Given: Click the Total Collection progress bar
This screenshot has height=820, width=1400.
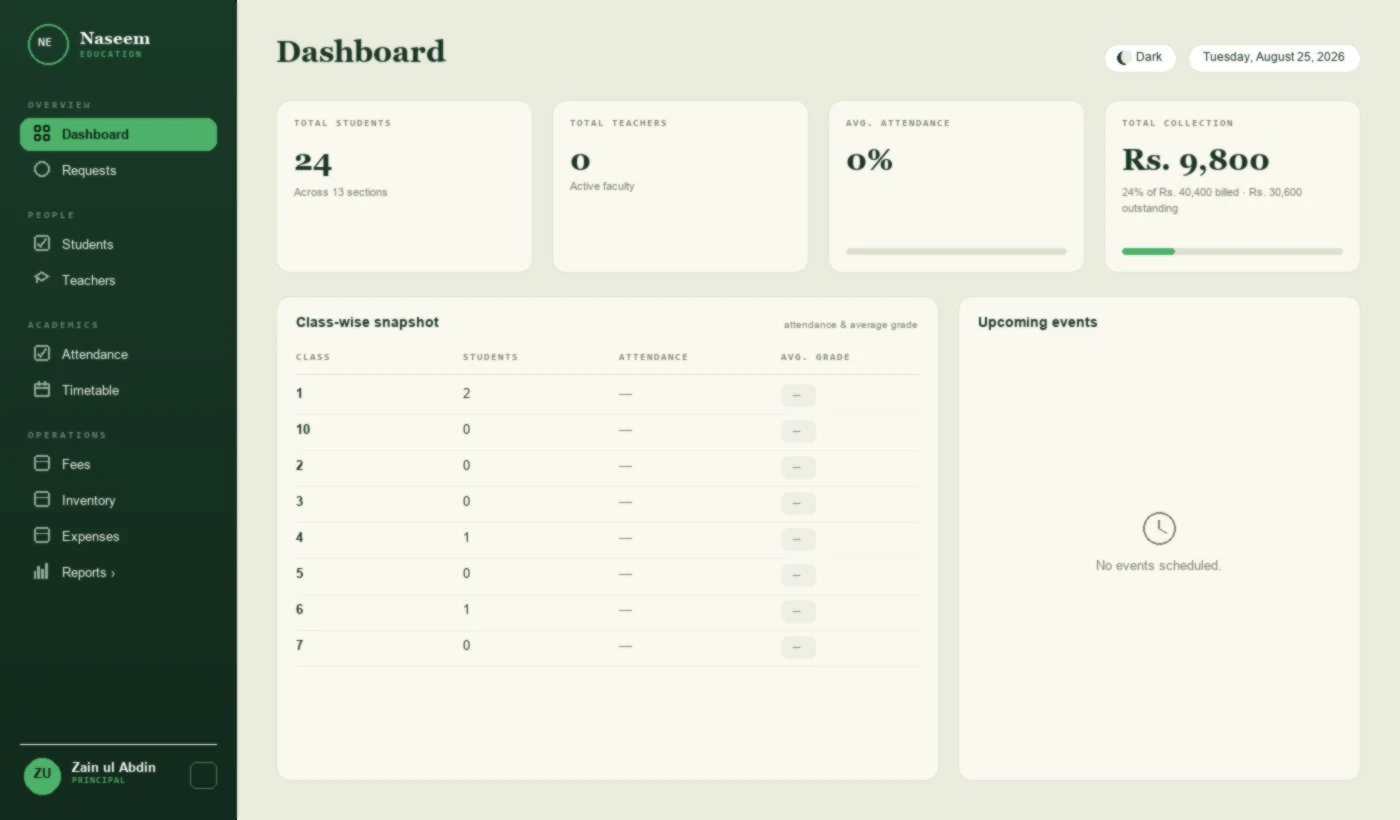Looking at the screenshot, I should pos(1232,252).
